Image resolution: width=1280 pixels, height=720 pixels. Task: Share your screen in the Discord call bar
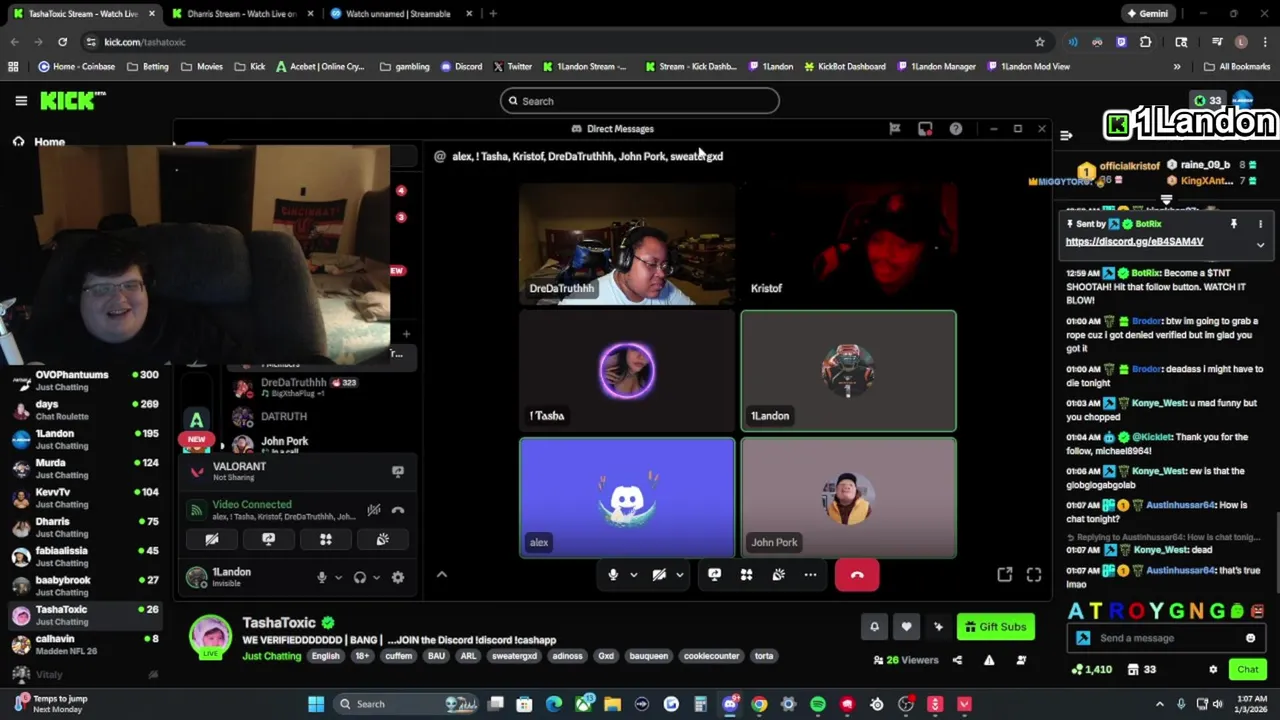[714, 575]
